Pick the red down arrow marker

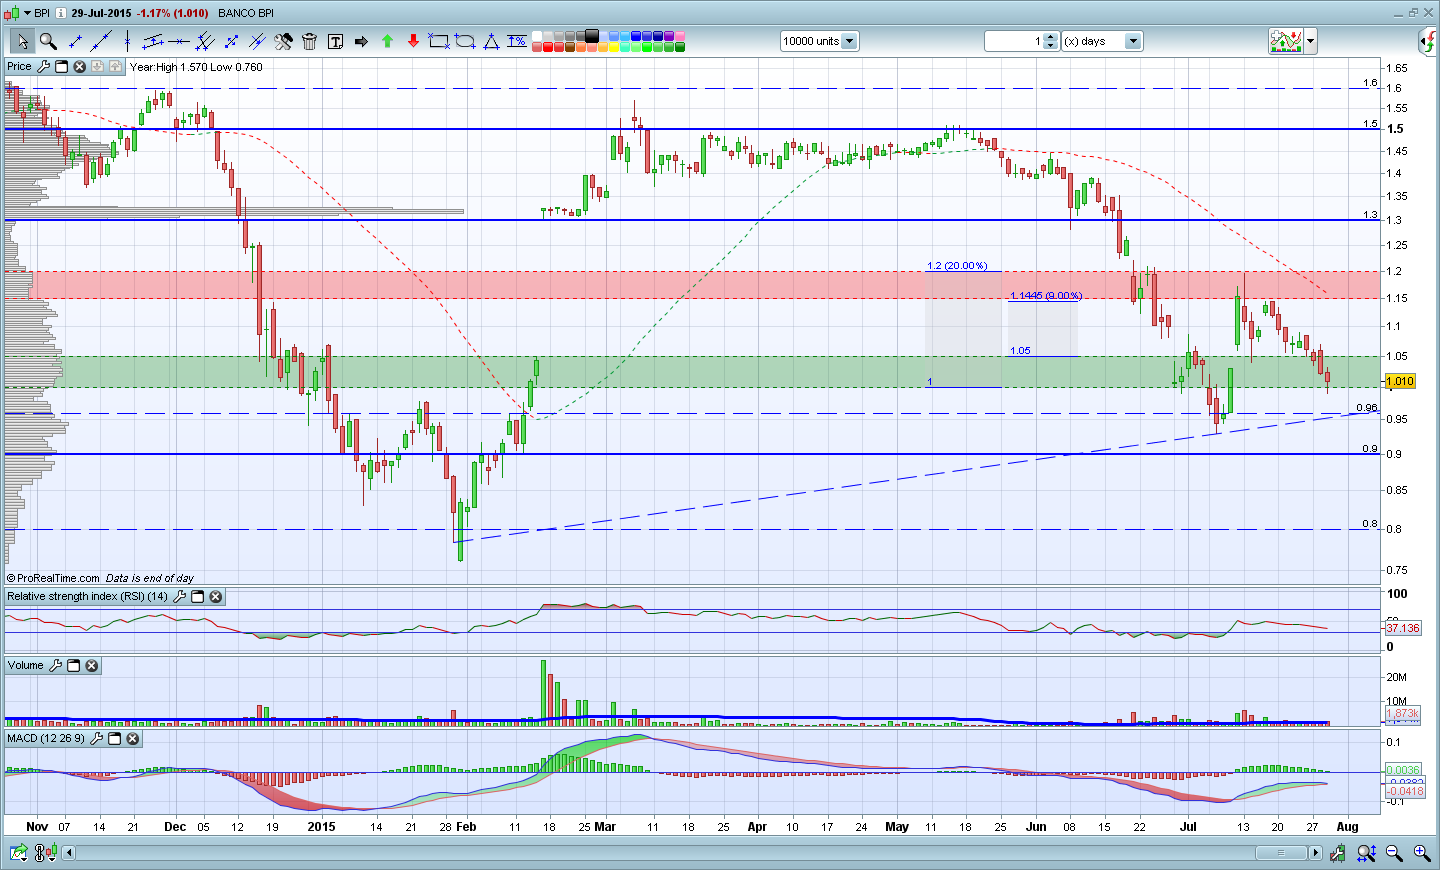pos(413,41)
